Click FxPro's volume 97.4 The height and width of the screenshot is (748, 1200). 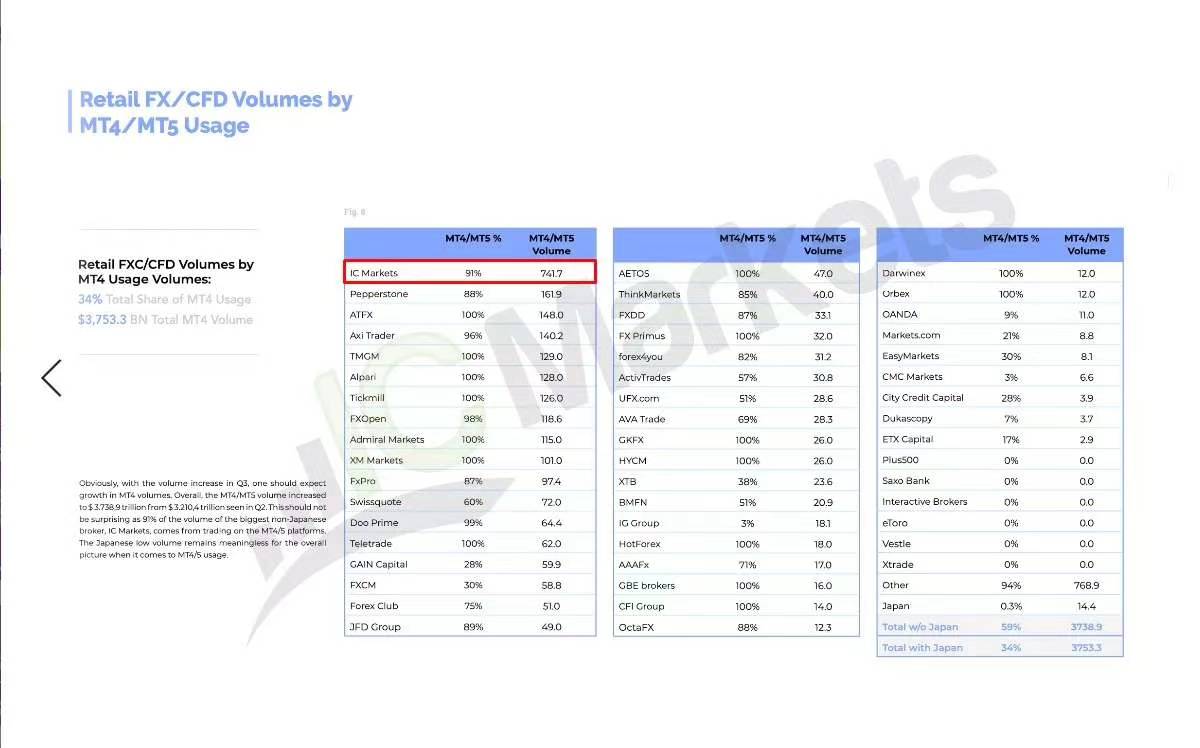(552, 481)
